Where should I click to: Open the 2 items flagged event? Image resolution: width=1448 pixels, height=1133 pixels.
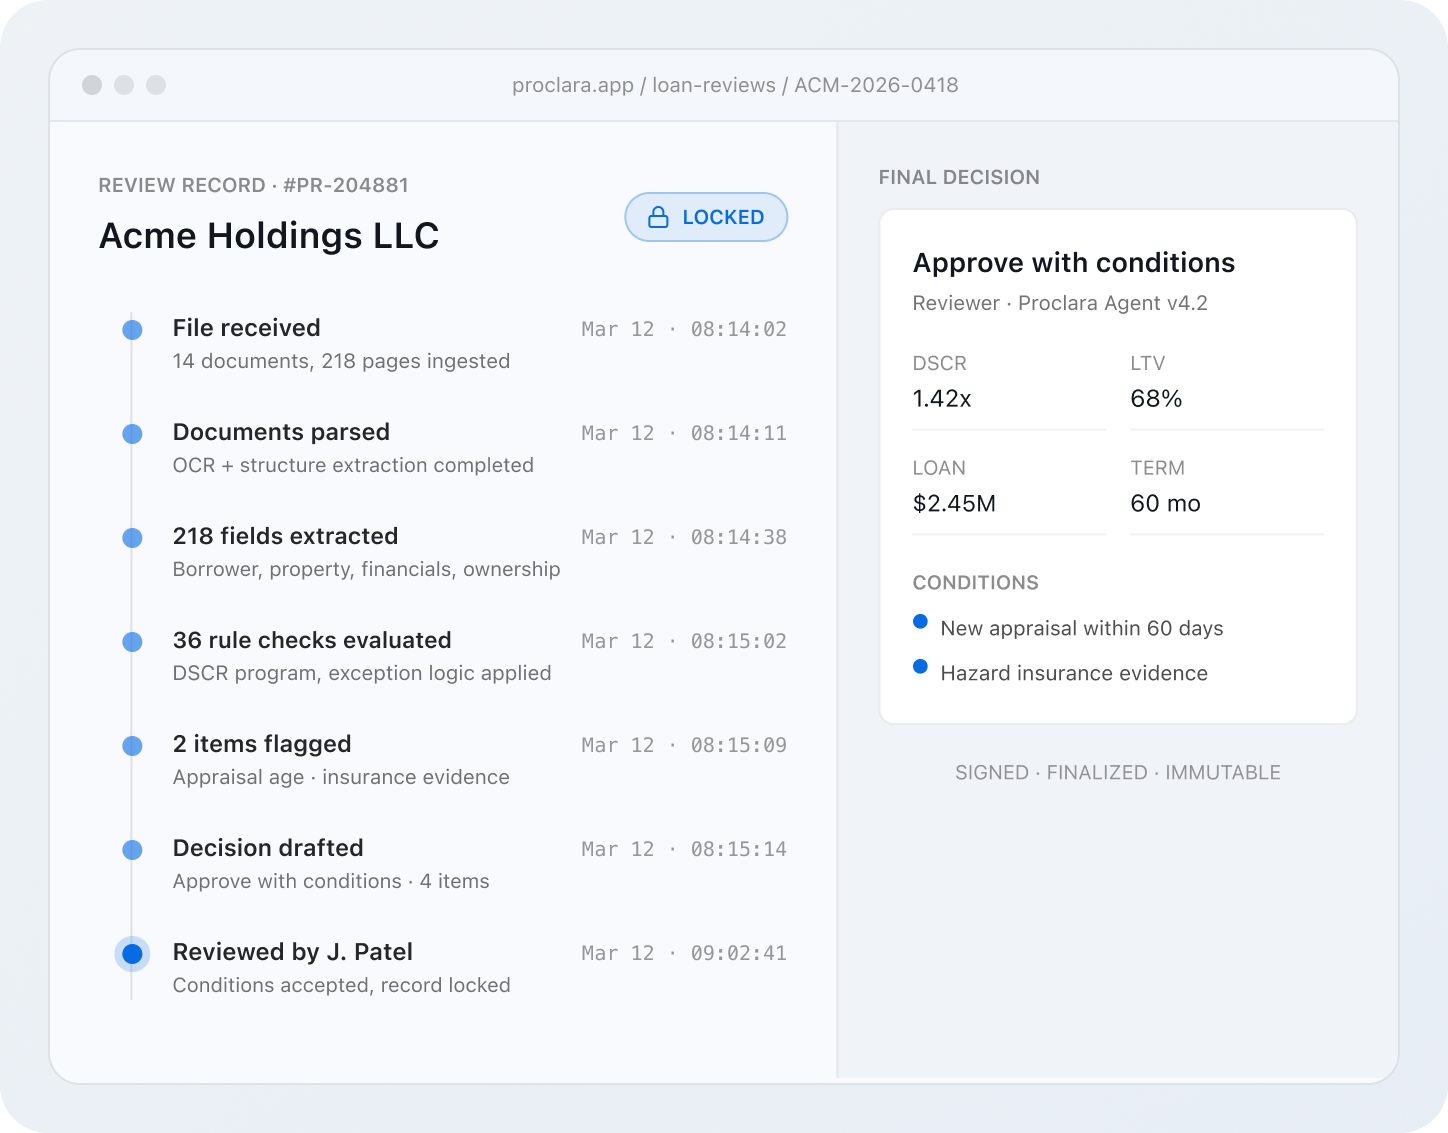click(262, 744)
